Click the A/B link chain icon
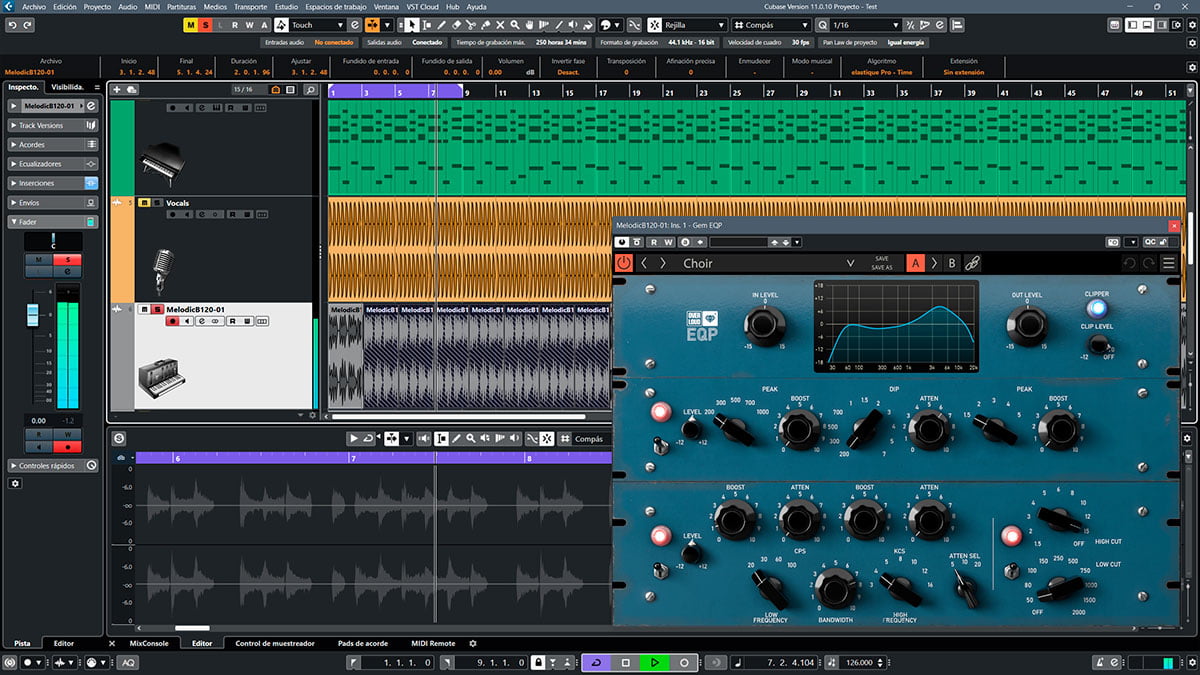The width and height of the screenshot is (1200, 675). 972,263
